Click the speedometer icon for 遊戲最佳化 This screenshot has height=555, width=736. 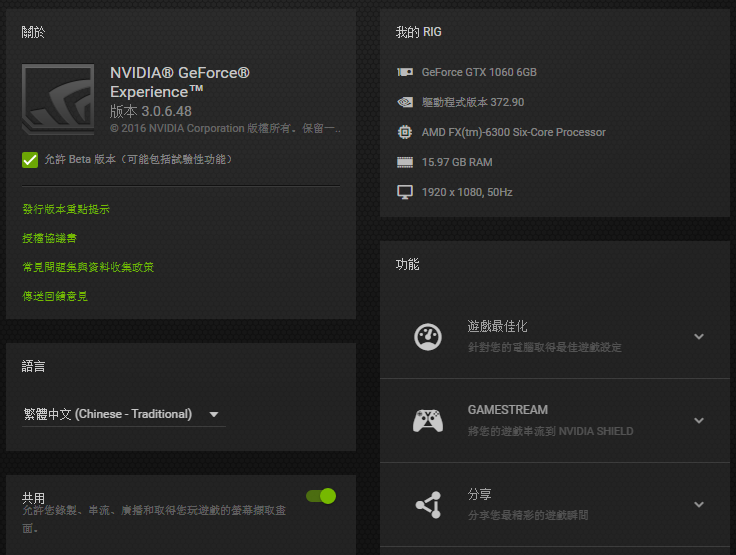pyautogui.click(x=428, y=337)
